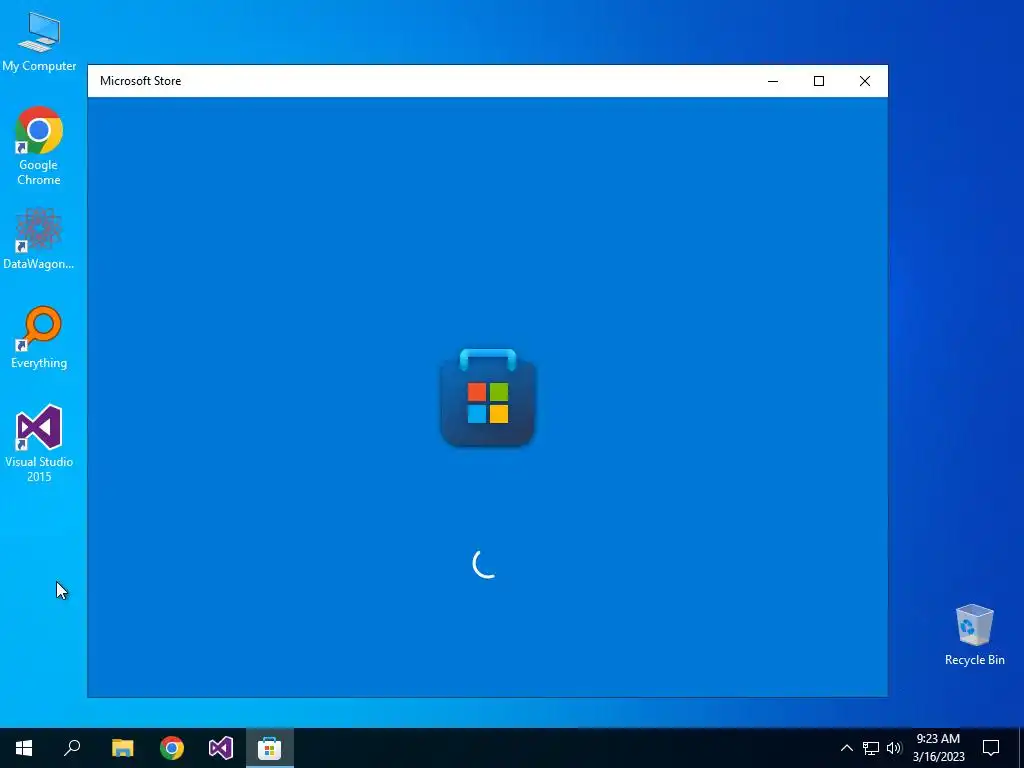Switch to Visual Studio taskbar icon
This screenshot has height=768, width=1024.
pyautogui.click(x=221, y=748)
